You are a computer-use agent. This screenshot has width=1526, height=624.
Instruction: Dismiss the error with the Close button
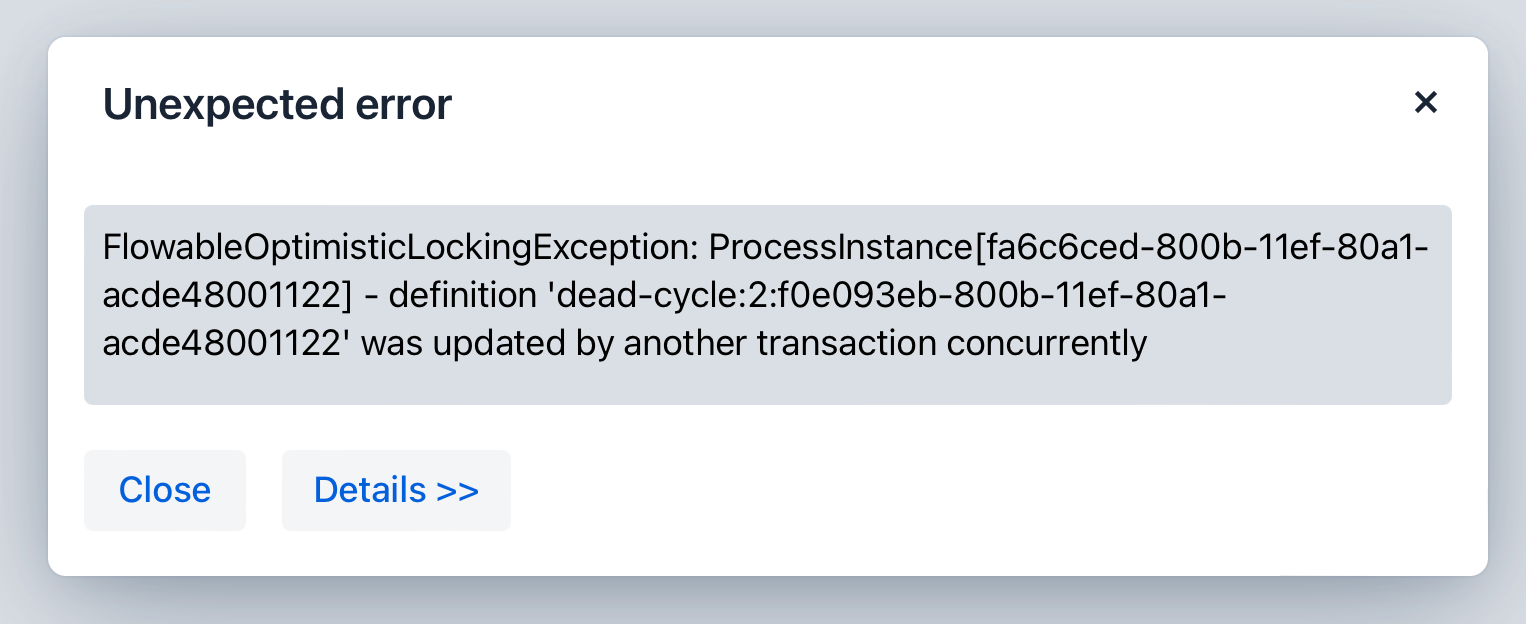pyautogui.click(x=165, y=490)
